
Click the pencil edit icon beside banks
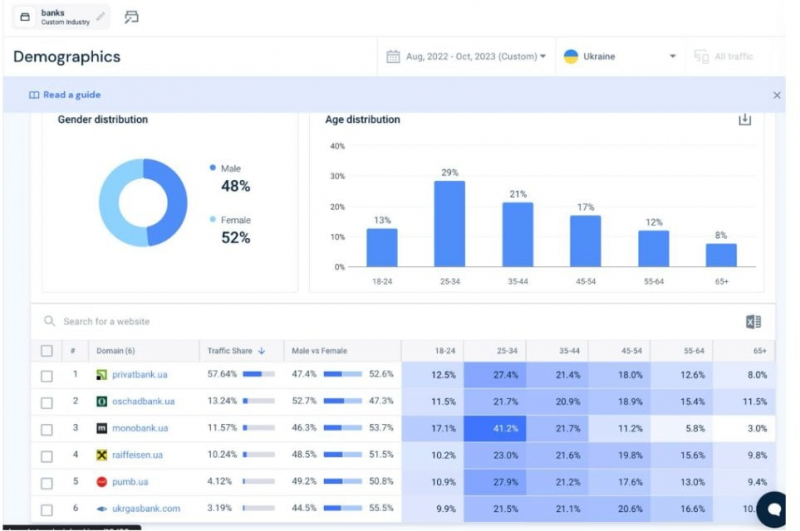[101, 17]
